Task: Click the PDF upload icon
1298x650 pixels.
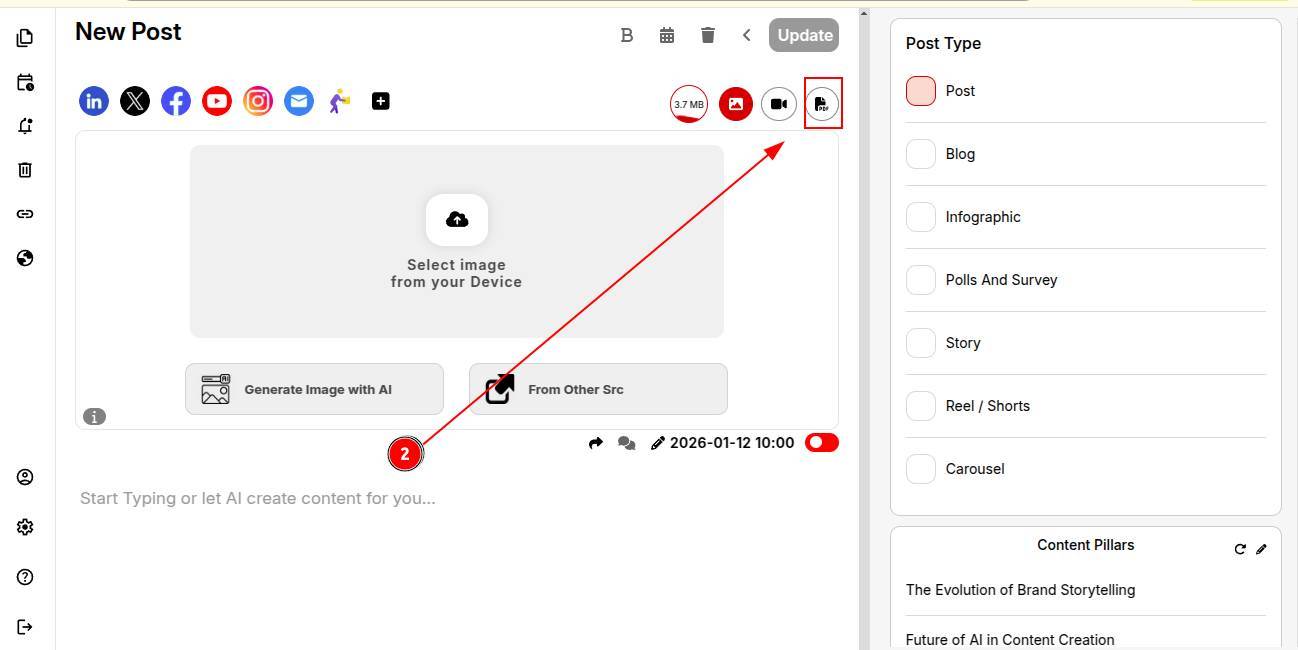Action: click(822, 104)
